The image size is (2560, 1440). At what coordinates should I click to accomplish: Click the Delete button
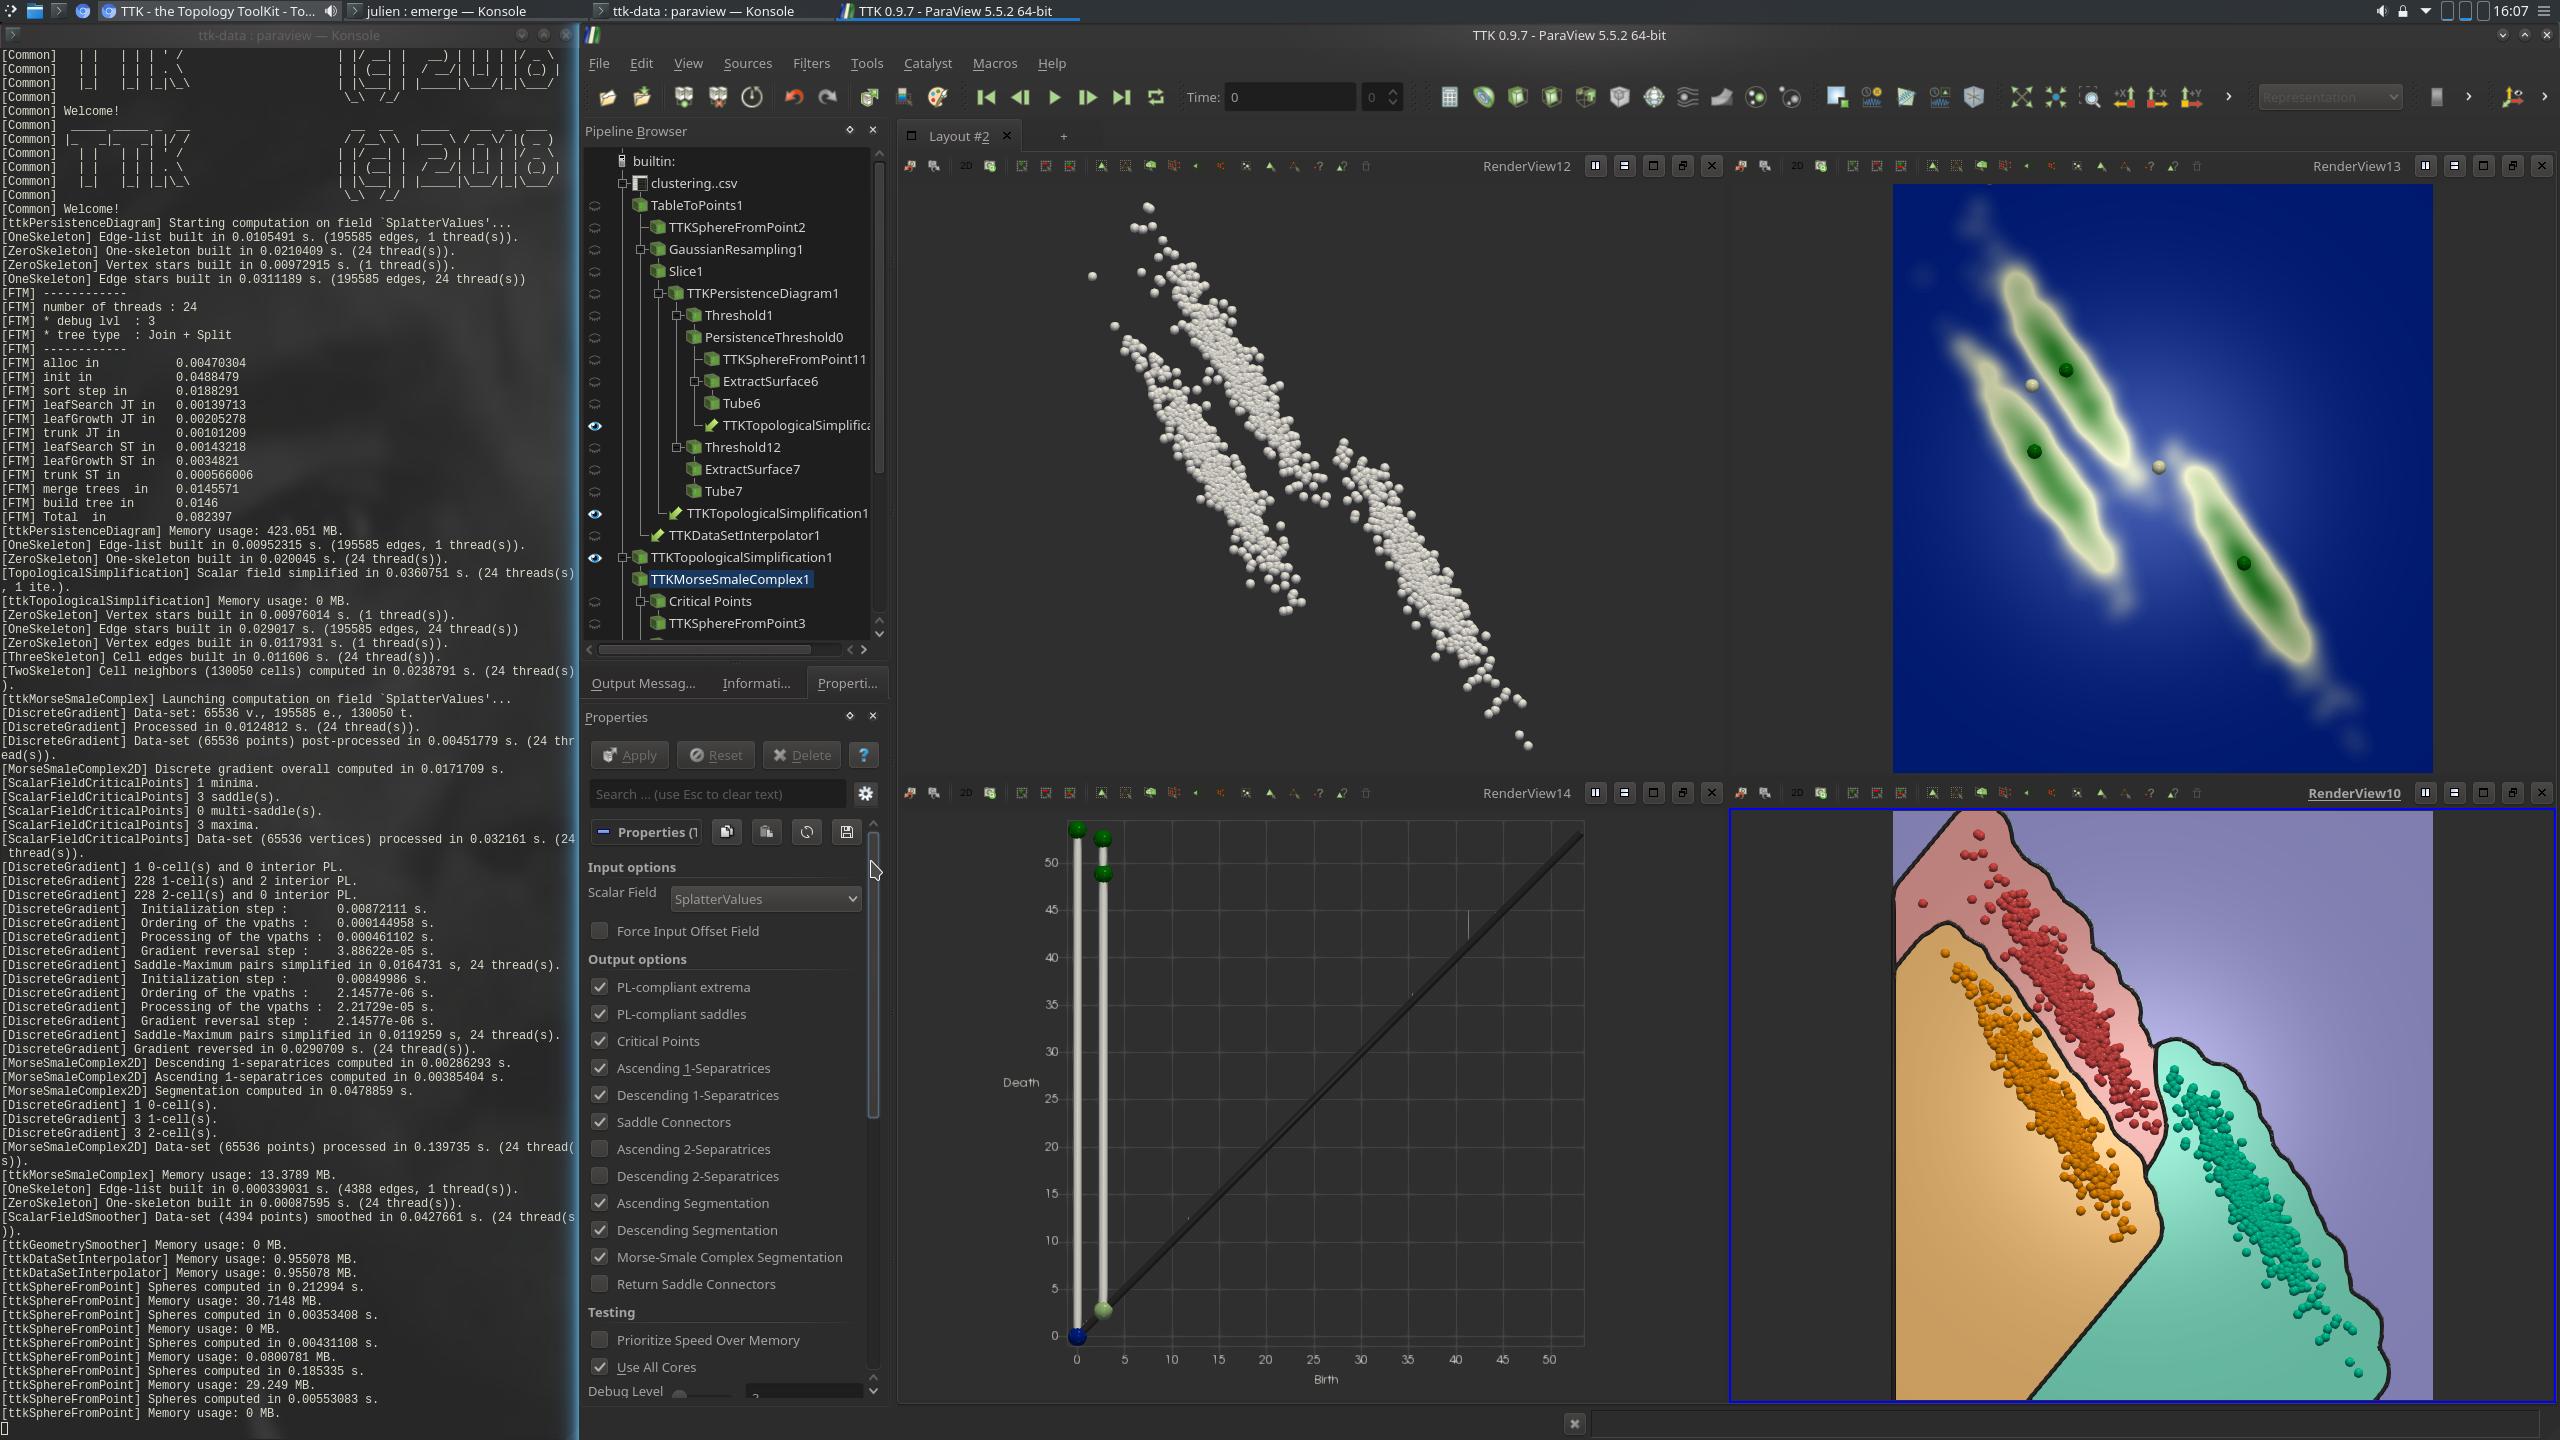[x=802, y=755]
